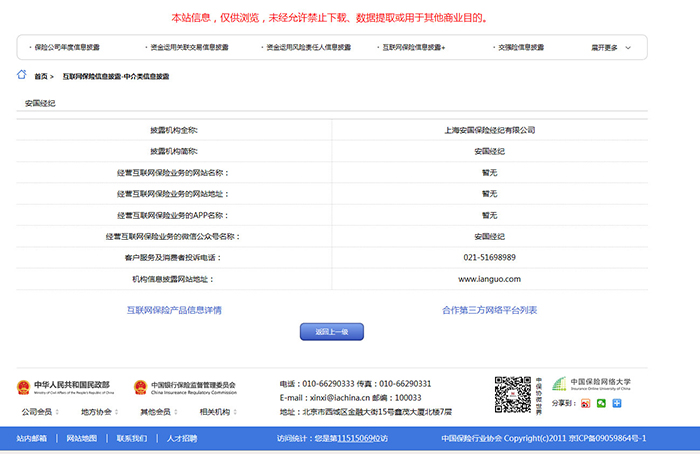This screenshot has width=700, height=454.
Task: Click website address www.ianguo.com
Action: click(x=489, y=279)
